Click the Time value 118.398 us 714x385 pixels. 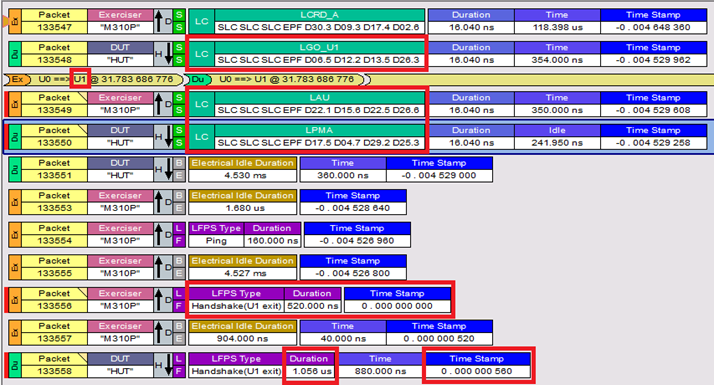point(557,27)
